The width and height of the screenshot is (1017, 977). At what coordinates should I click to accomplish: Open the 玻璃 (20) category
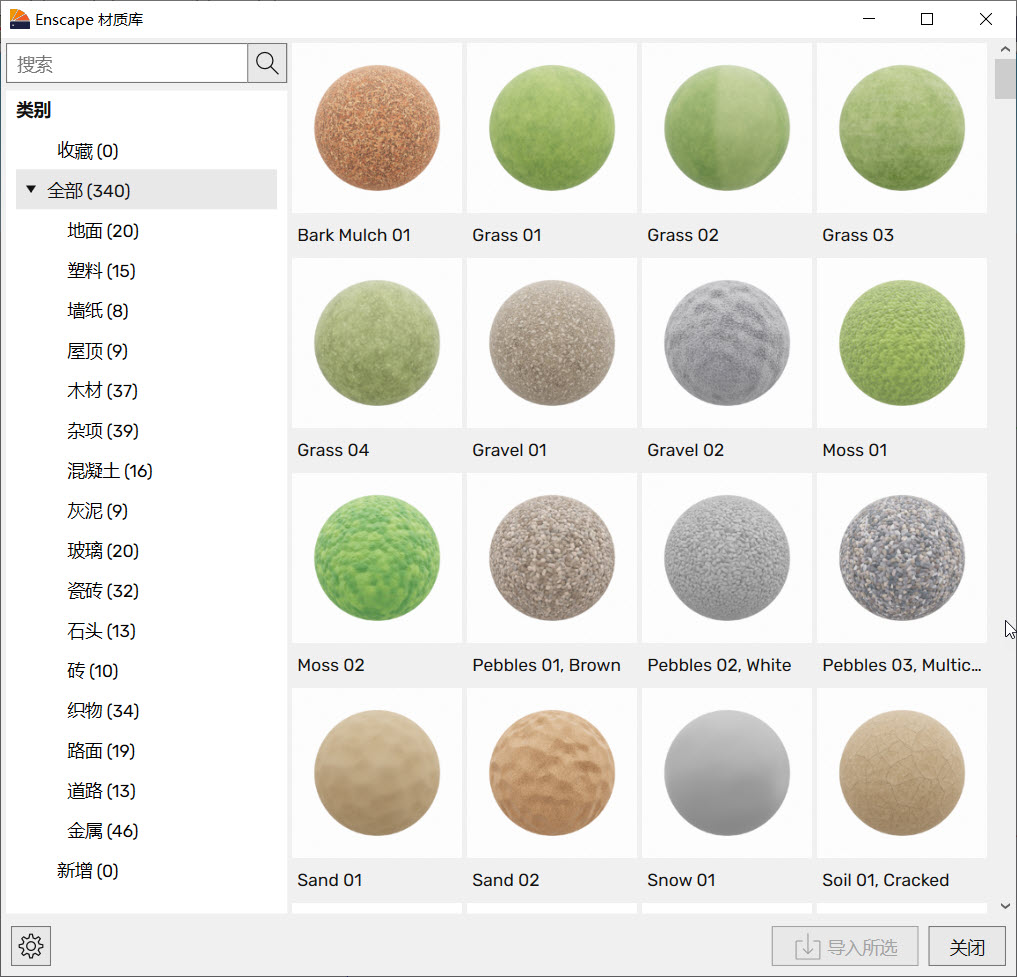point(103,551)
